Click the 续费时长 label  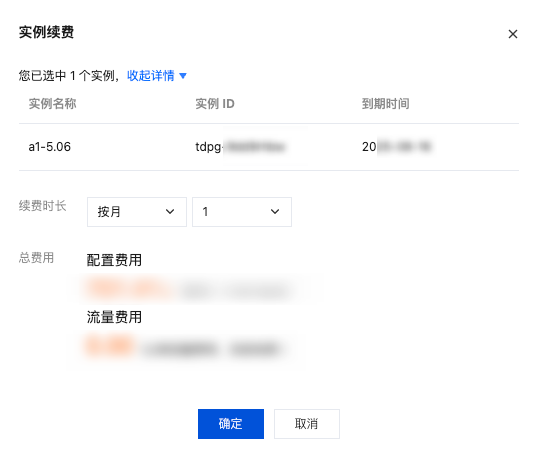[x=43, y=206]
